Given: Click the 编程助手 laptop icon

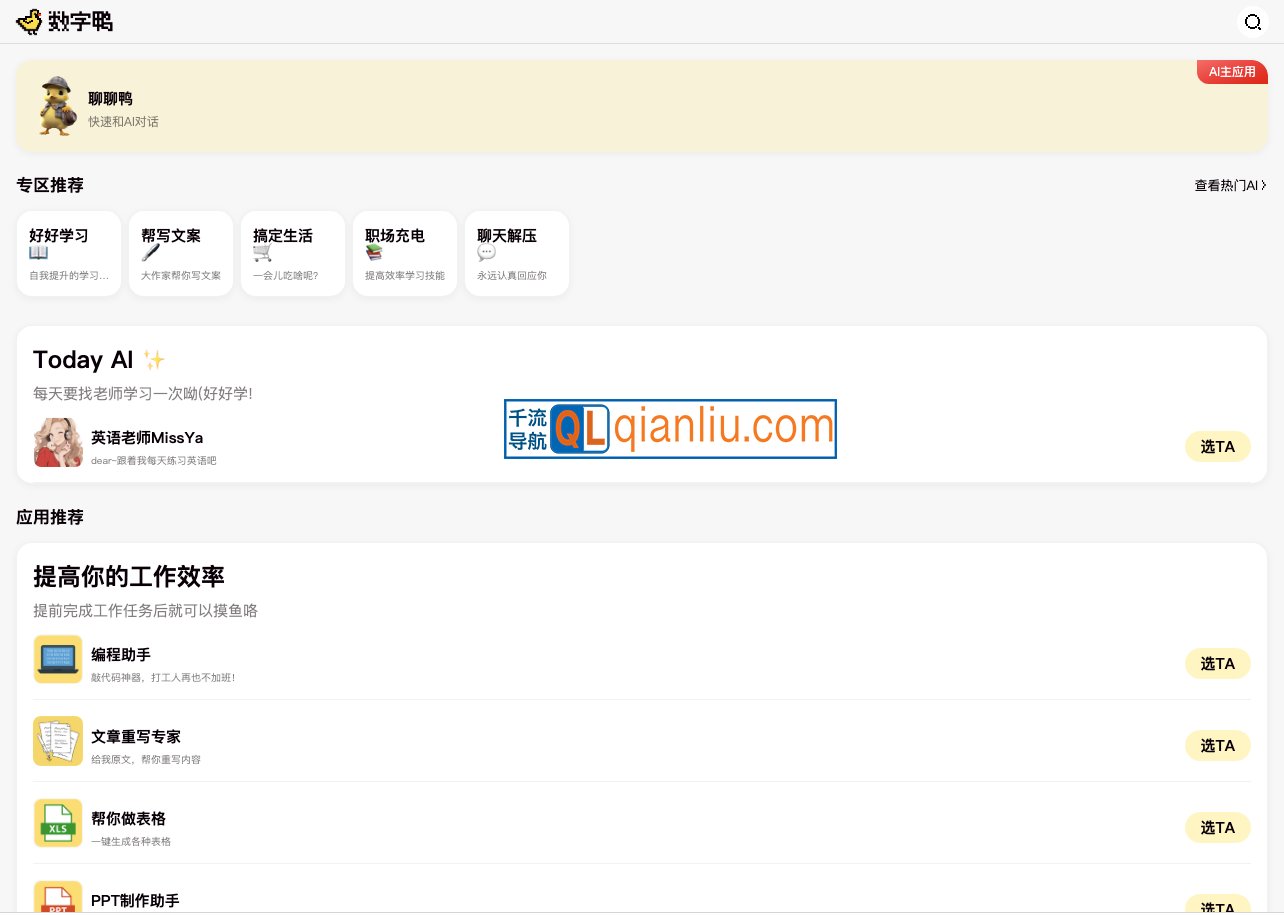Looking at the screenshot, I should 58,659.
